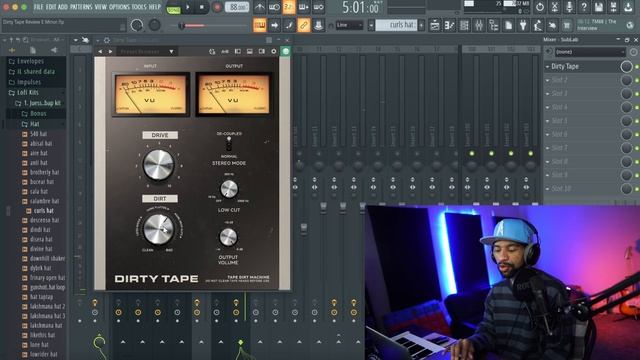Select curls hat sample in browser

click(44, 211)
